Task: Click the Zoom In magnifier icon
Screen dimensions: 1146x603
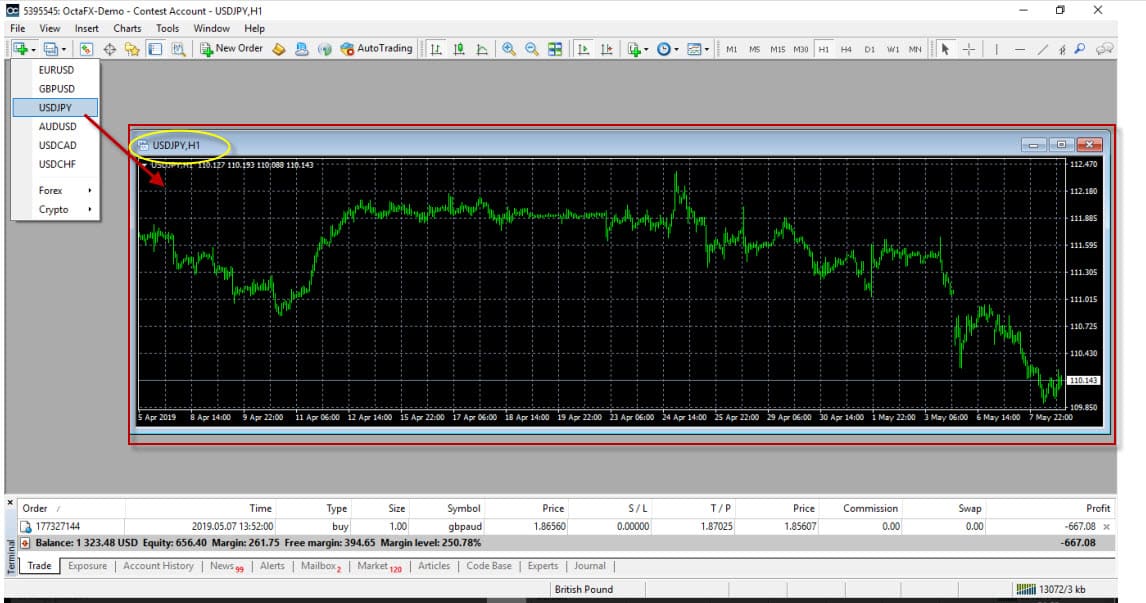Action: click(x=509, y=49)
